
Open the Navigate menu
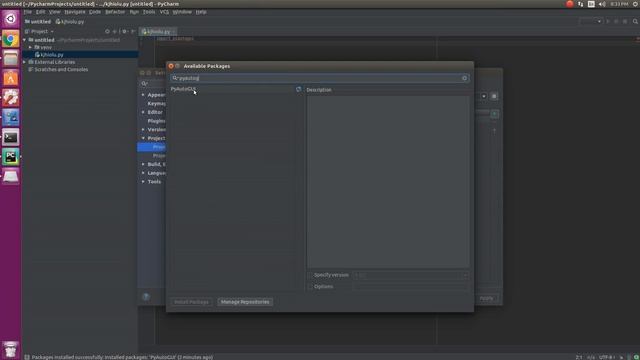75,12
